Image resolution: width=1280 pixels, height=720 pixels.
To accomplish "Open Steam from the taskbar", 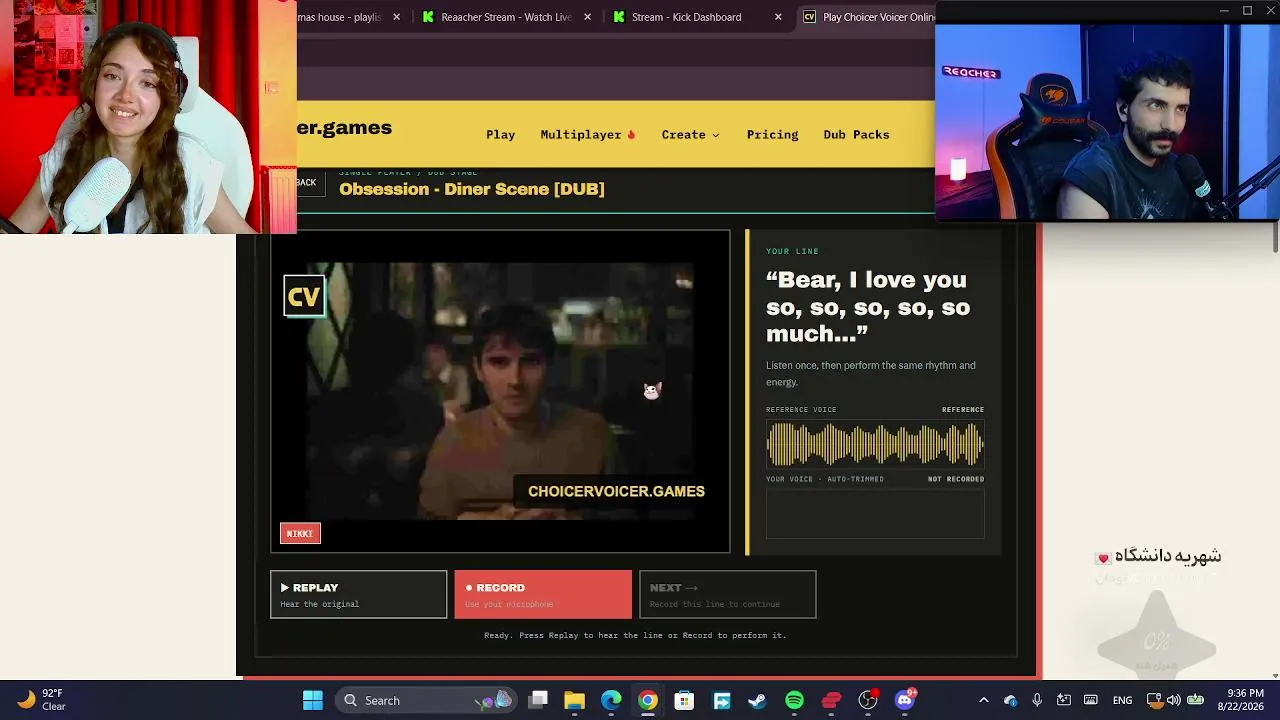I will point(757,700).
